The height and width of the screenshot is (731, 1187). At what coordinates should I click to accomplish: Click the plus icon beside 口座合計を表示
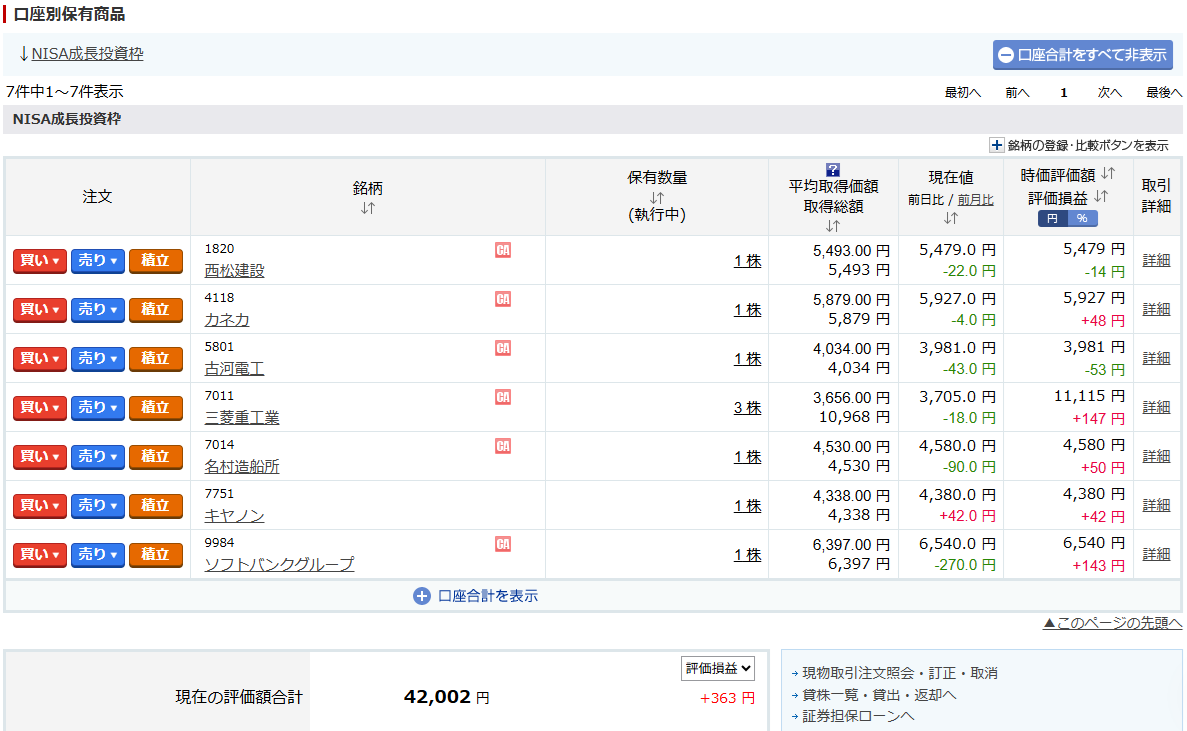422,596
